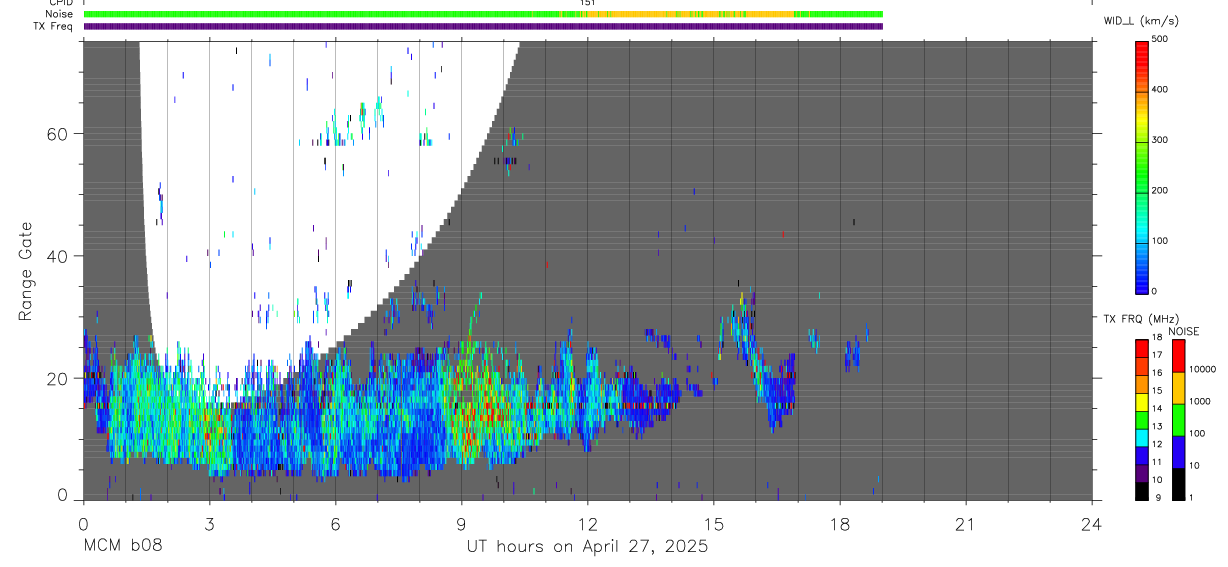The width and height of the screenshot is (1228, 567).
Task: Click the '17' tick on TX FRQ scale
Action: pyautogui.click(x=1156, y=355)
